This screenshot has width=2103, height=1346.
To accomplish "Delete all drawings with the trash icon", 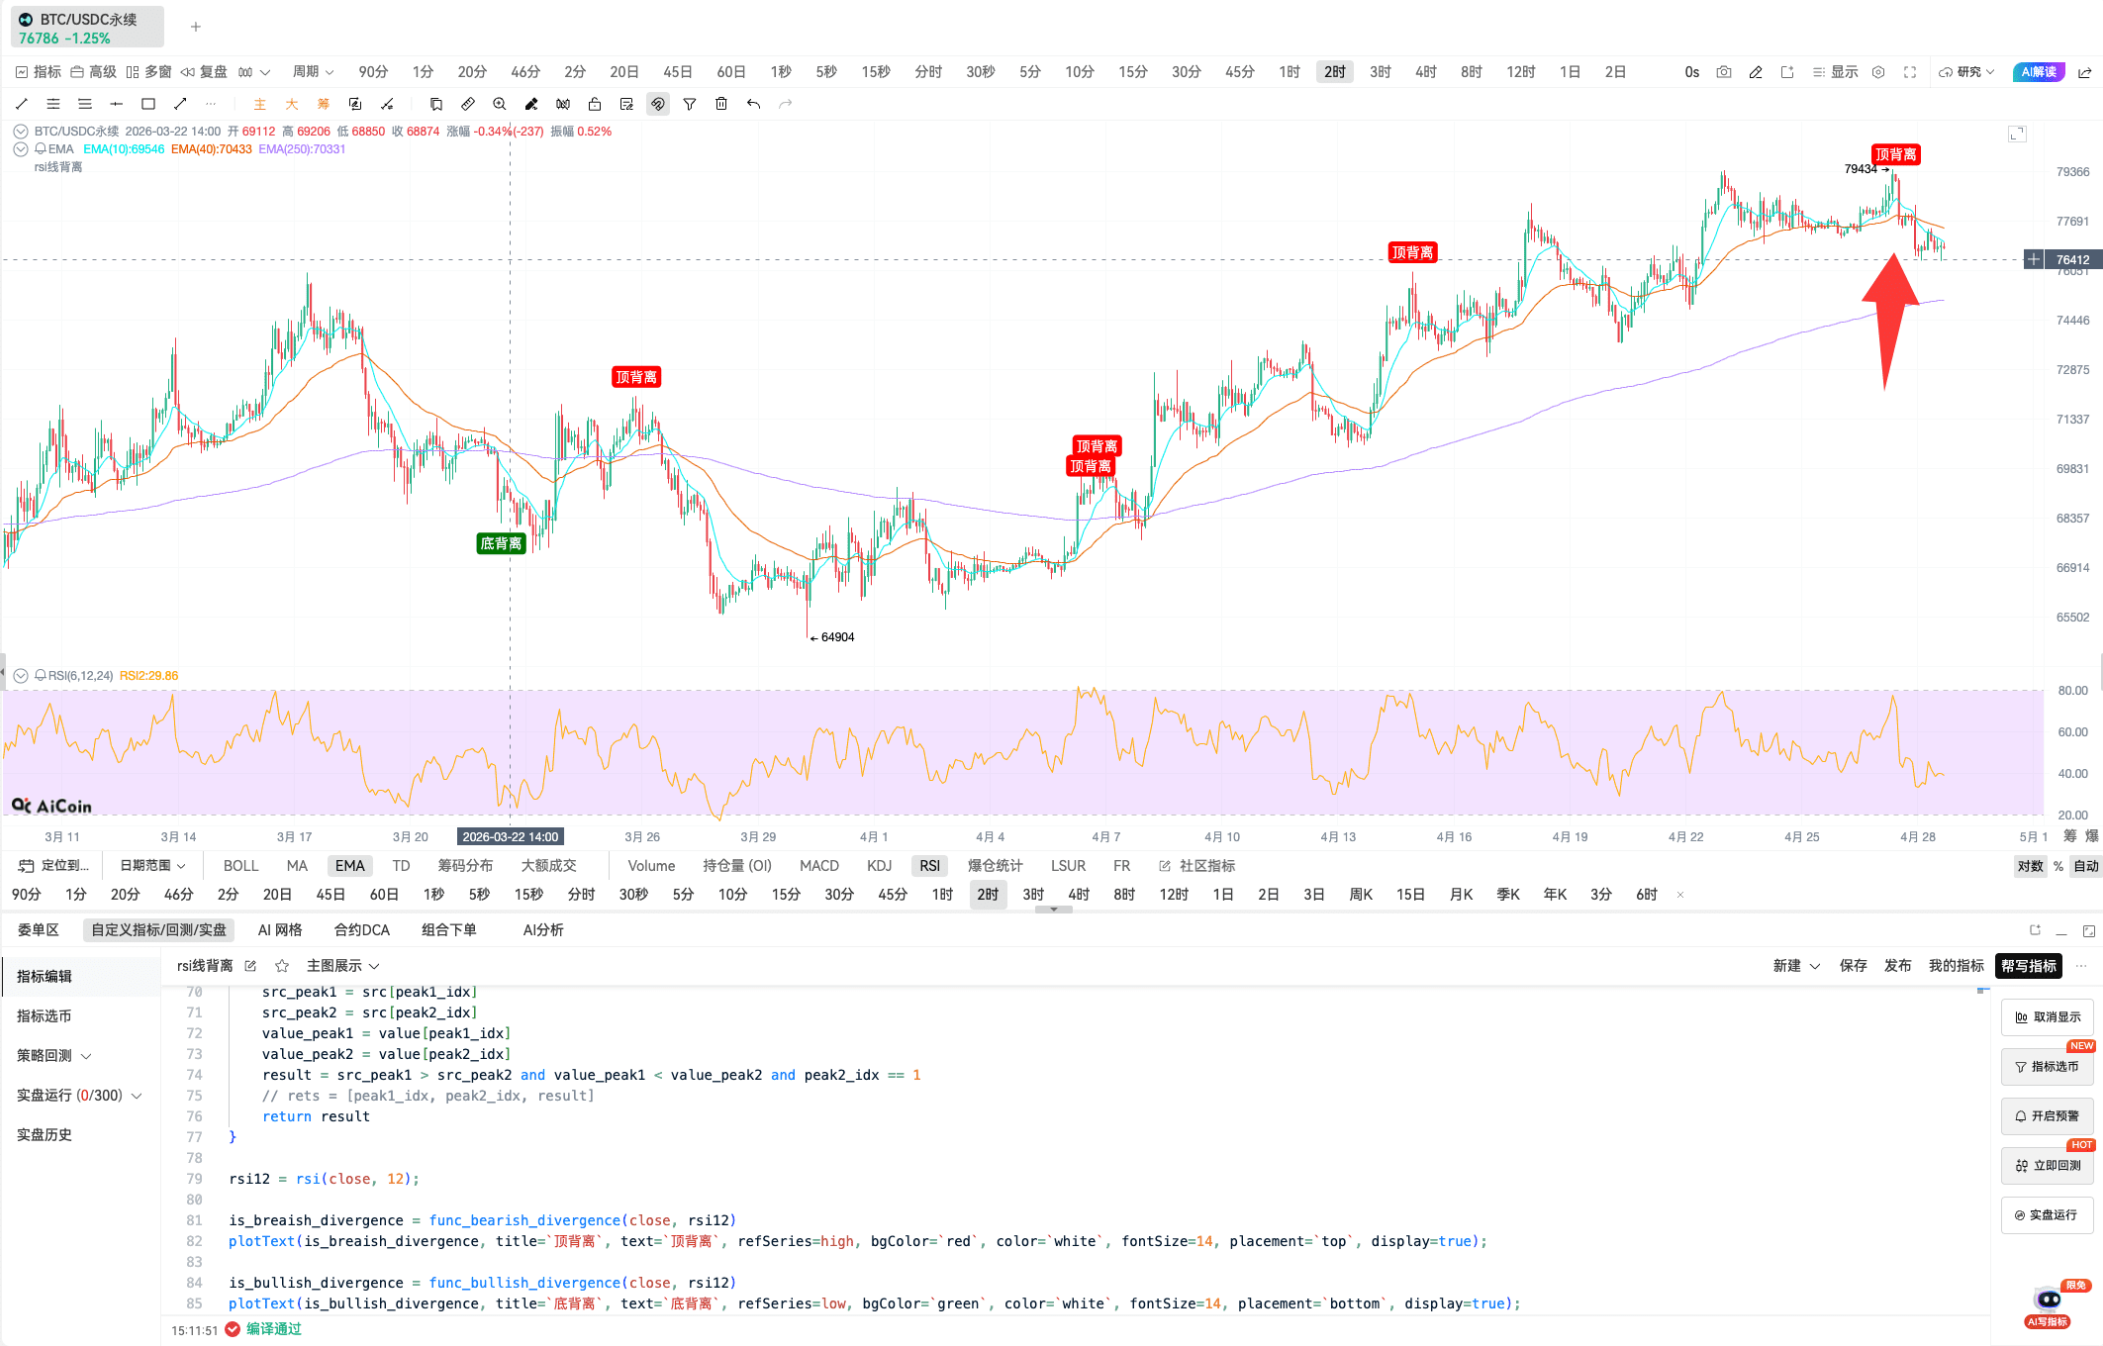I will pyautogui.click(x=721, y=104).
